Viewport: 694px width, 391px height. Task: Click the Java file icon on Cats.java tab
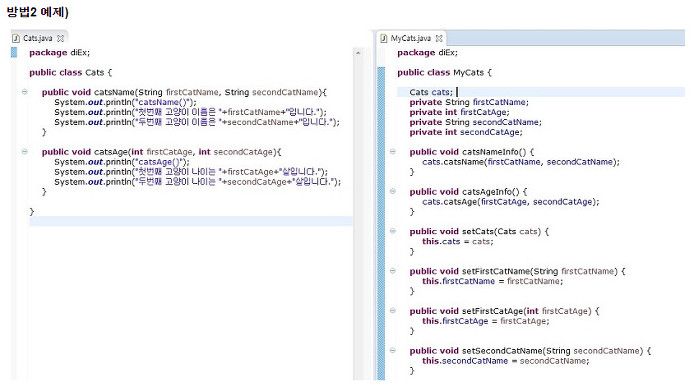click(x=16, y=39)
